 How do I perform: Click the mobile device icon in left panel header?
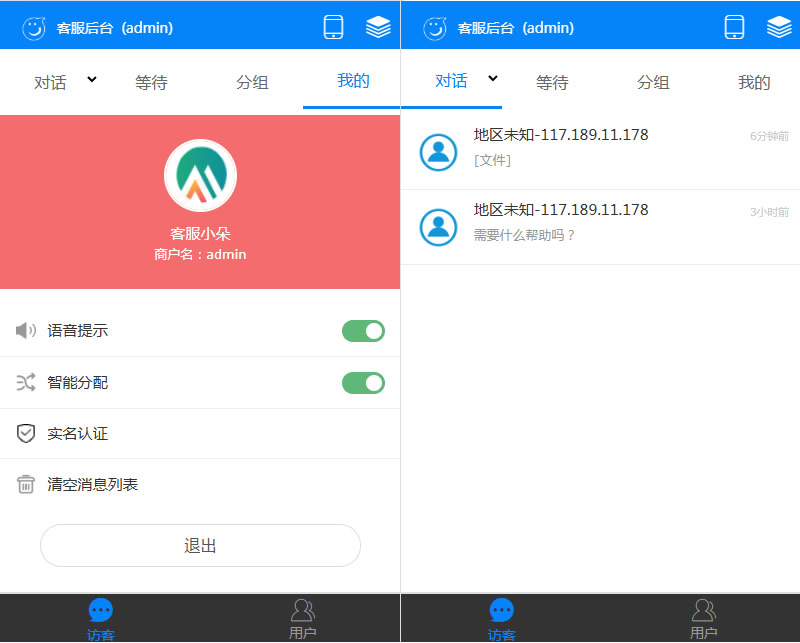333,27
